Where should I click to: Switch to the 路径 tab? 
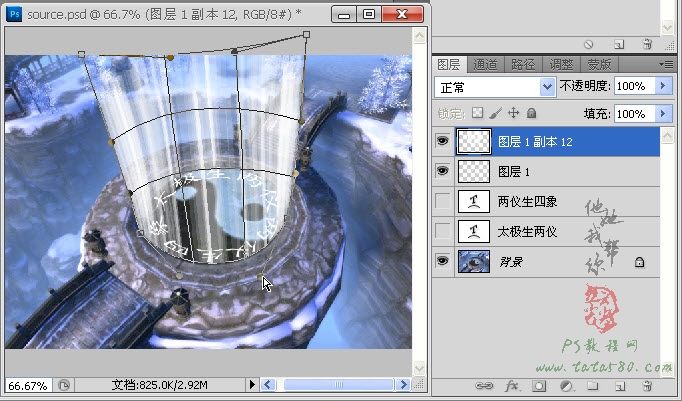coord(523,64)
